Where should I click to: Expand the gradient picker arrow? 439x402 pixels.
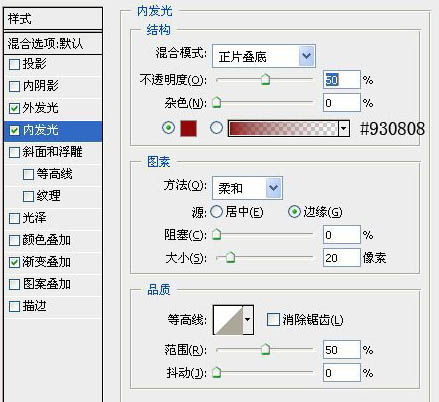pyautogui.click(x=344, y=128)
